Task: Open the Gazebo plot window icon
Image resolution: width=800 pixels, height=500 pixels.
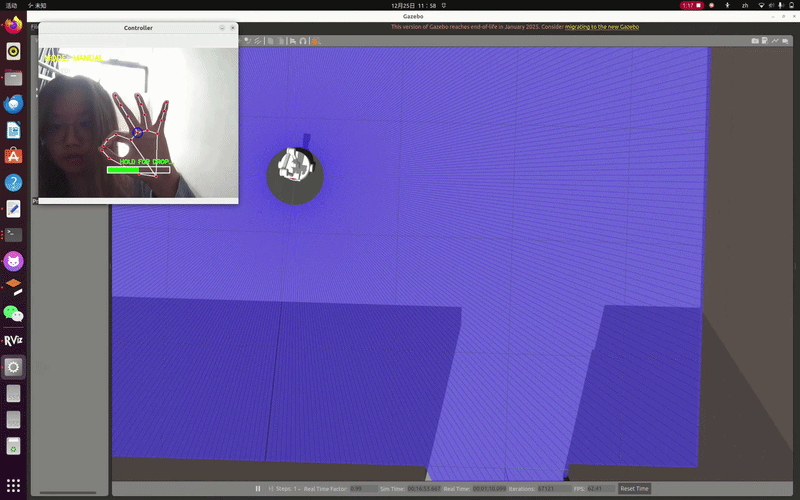Action: click(775, 41)
